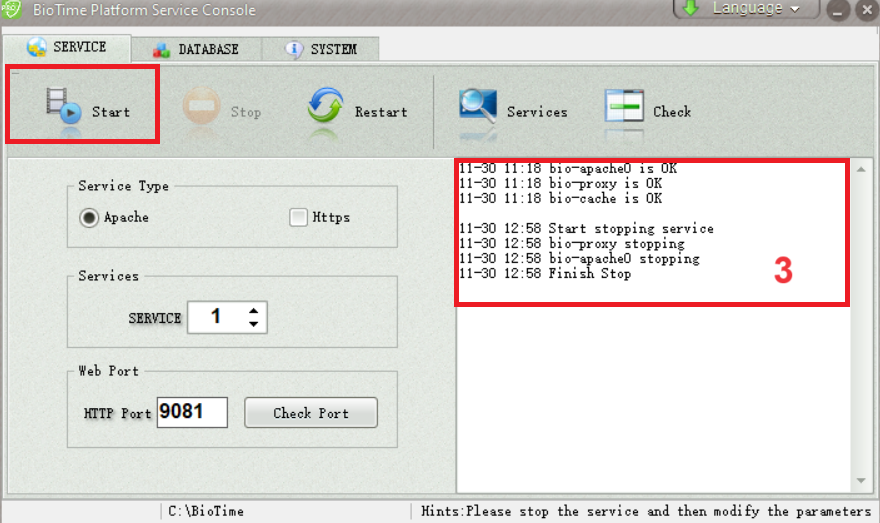Click the BioTime app icon in title bar
This screenshot has height=523, width=880.
(x=11, y=9)
